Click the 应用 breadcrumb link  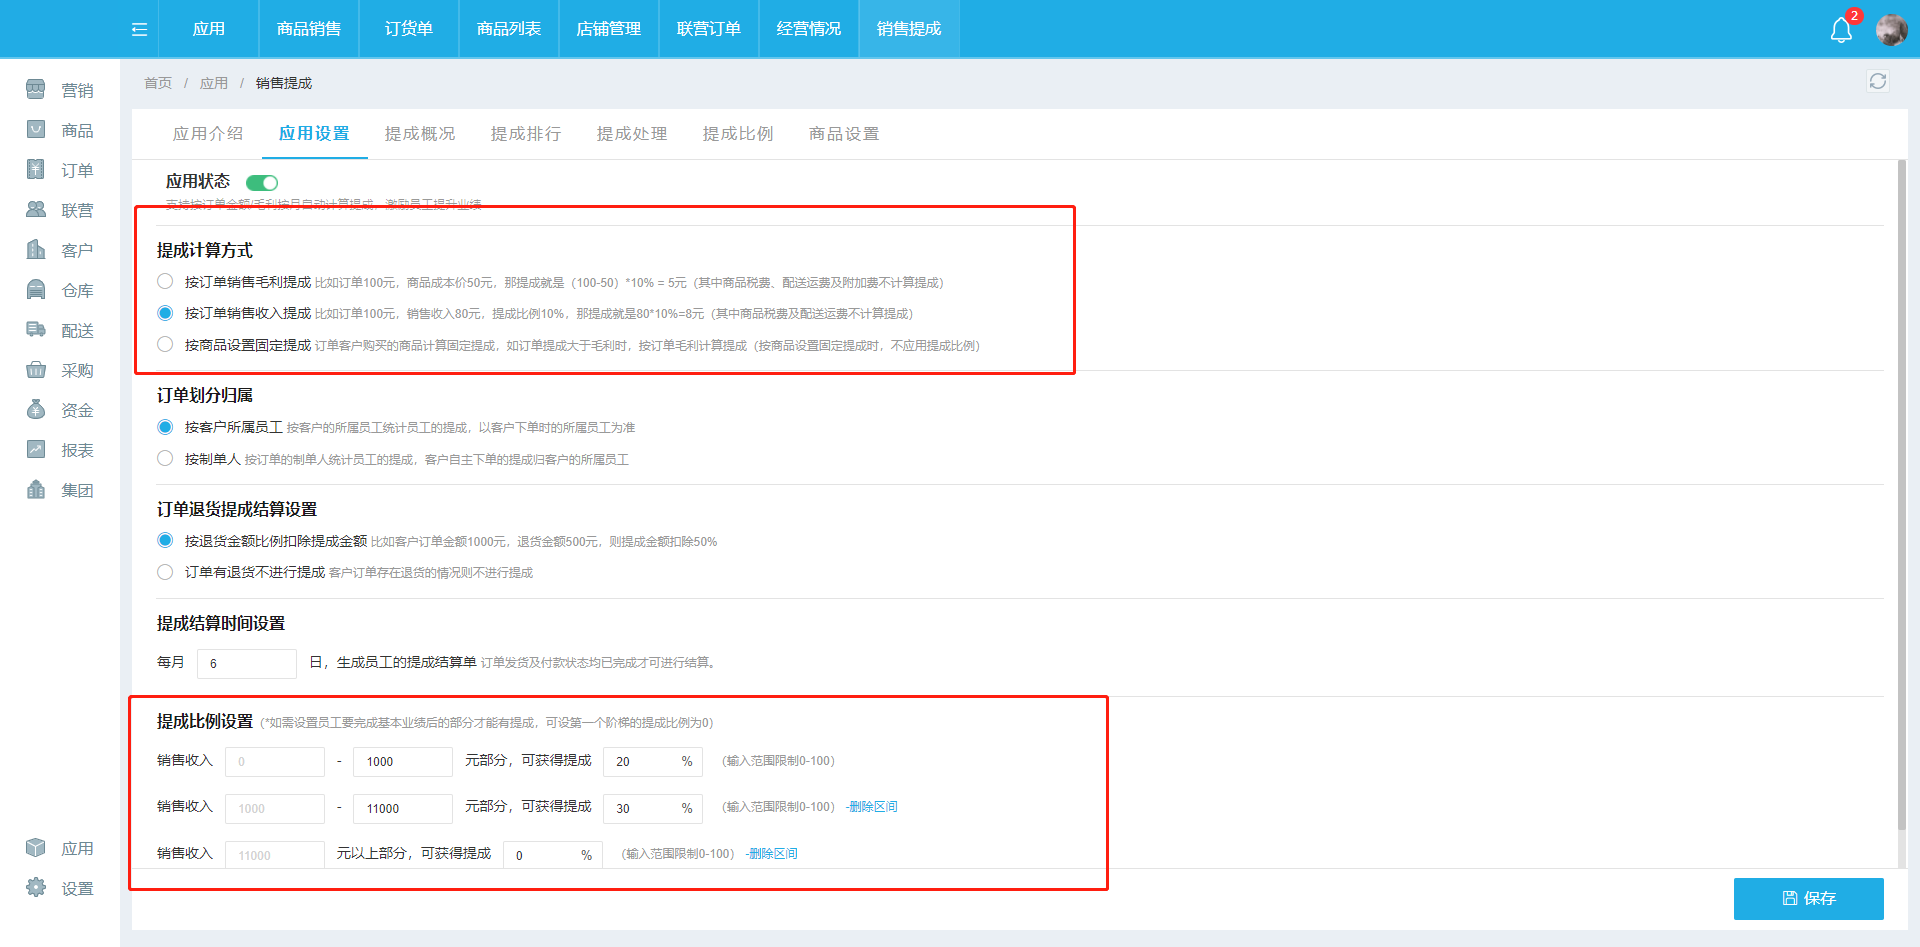[x=214, y=83]
